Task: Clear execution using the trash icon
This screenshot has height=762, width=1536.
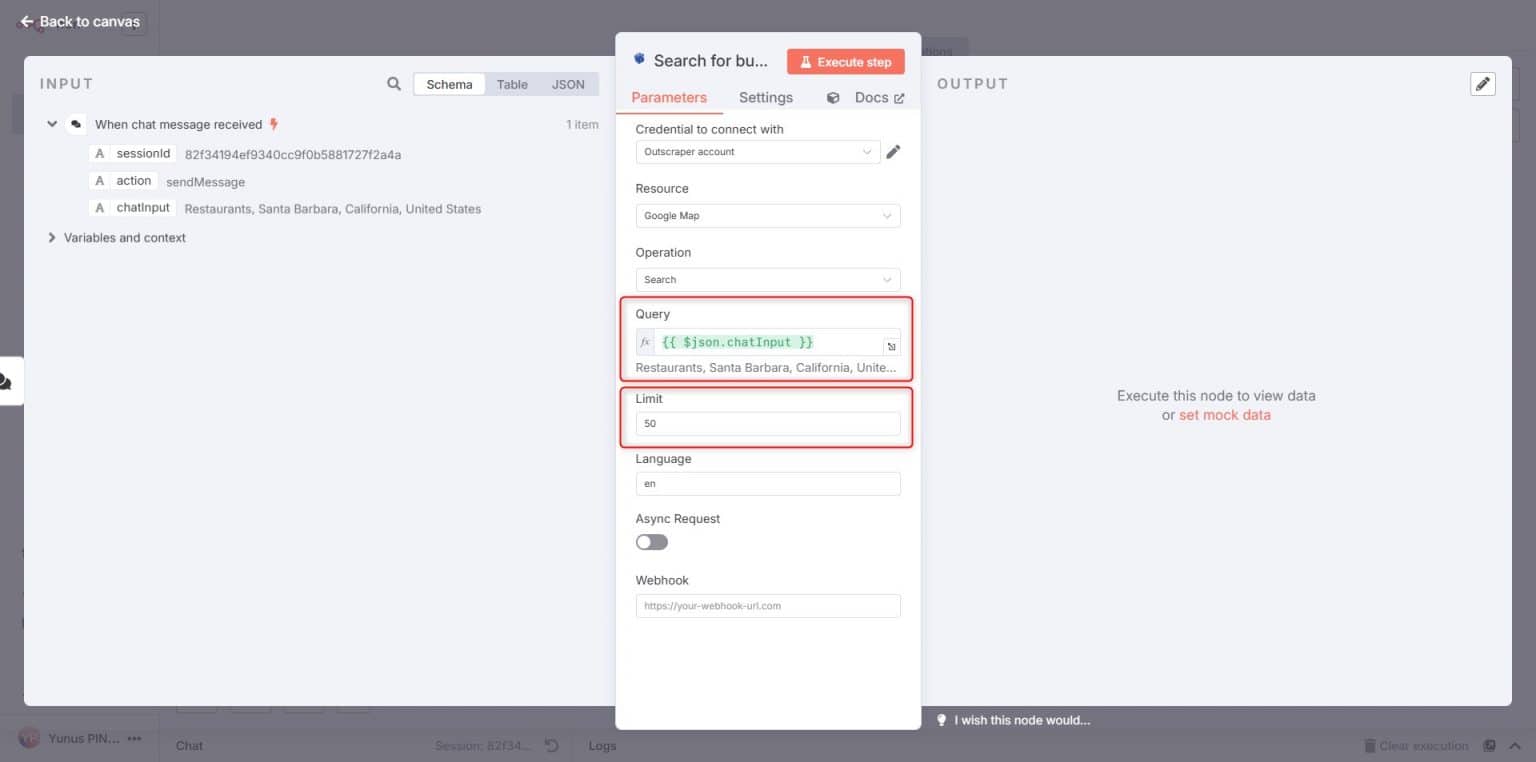Action: point(1368,745)
